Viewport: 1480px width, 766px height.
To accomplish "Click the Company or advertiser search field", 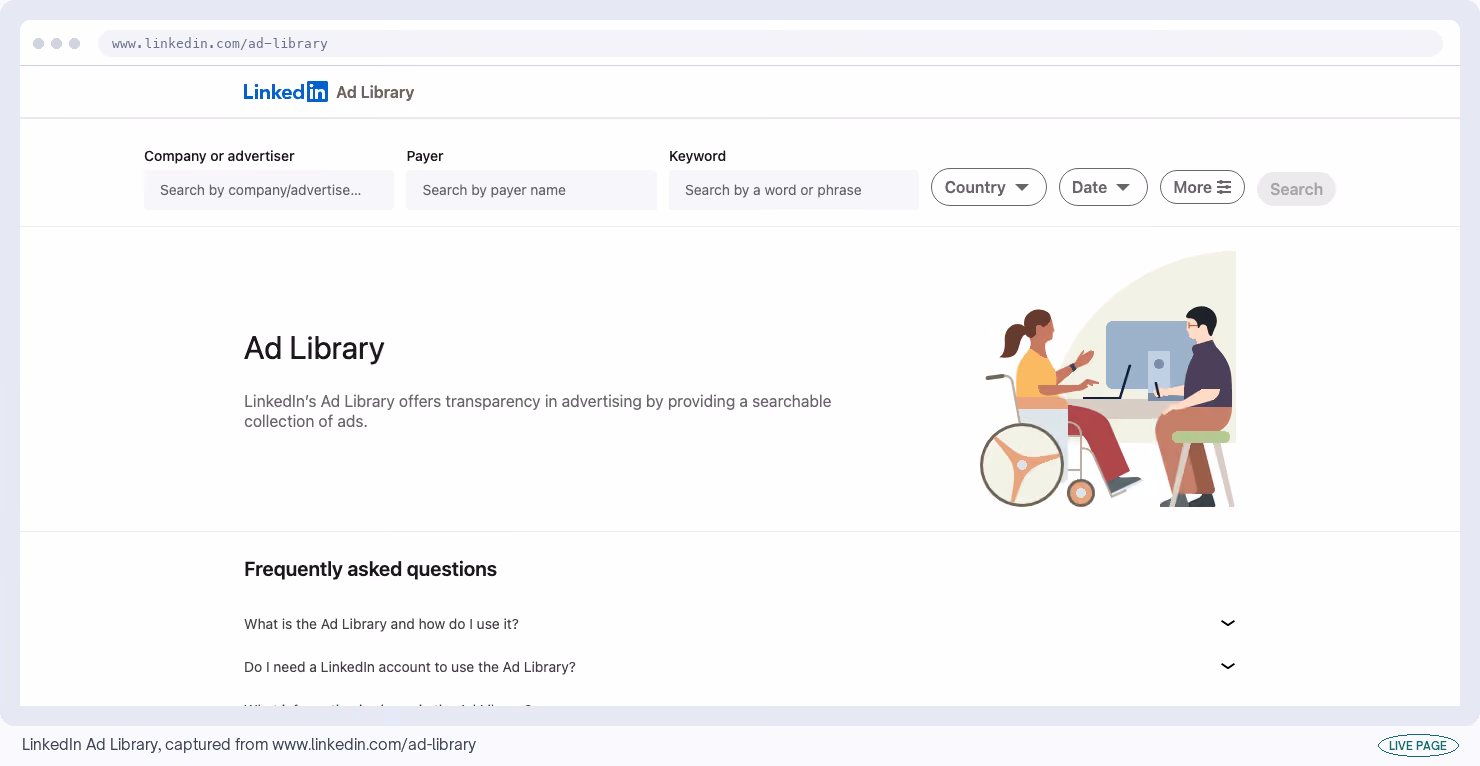I will (x=269, y=190).
